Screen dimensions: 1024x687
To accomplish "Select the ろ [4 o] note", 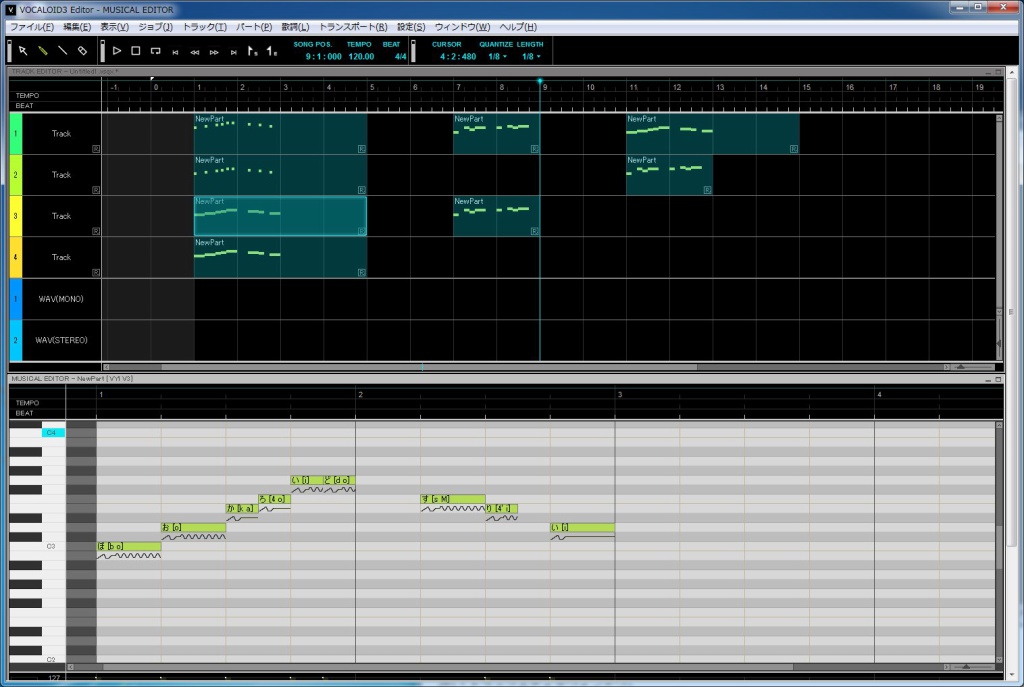I will (274, 499).
